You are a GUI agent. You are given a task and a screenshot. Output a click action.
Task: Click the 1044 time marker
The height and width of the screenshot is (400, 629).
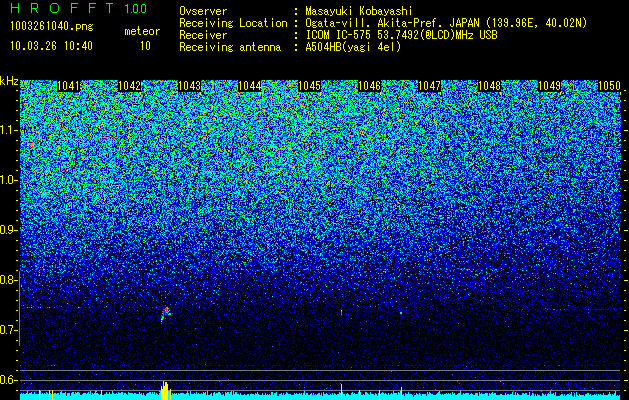point(250,86)
